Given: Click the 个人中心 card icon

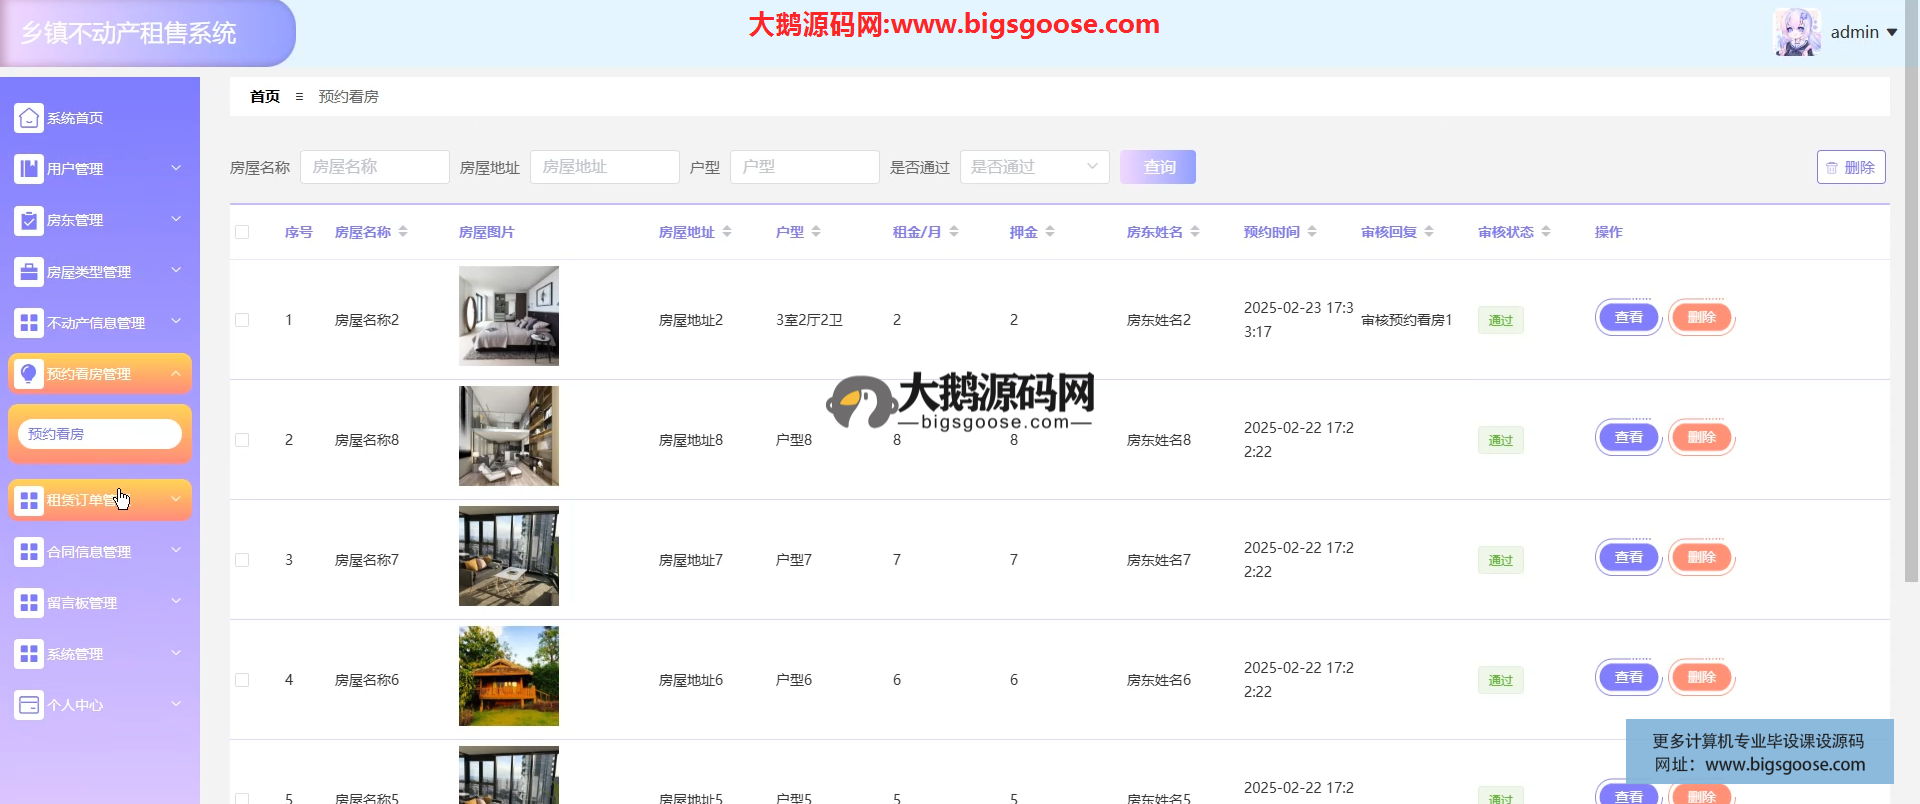Looking at the screenshot, I should tap(29, 705).
